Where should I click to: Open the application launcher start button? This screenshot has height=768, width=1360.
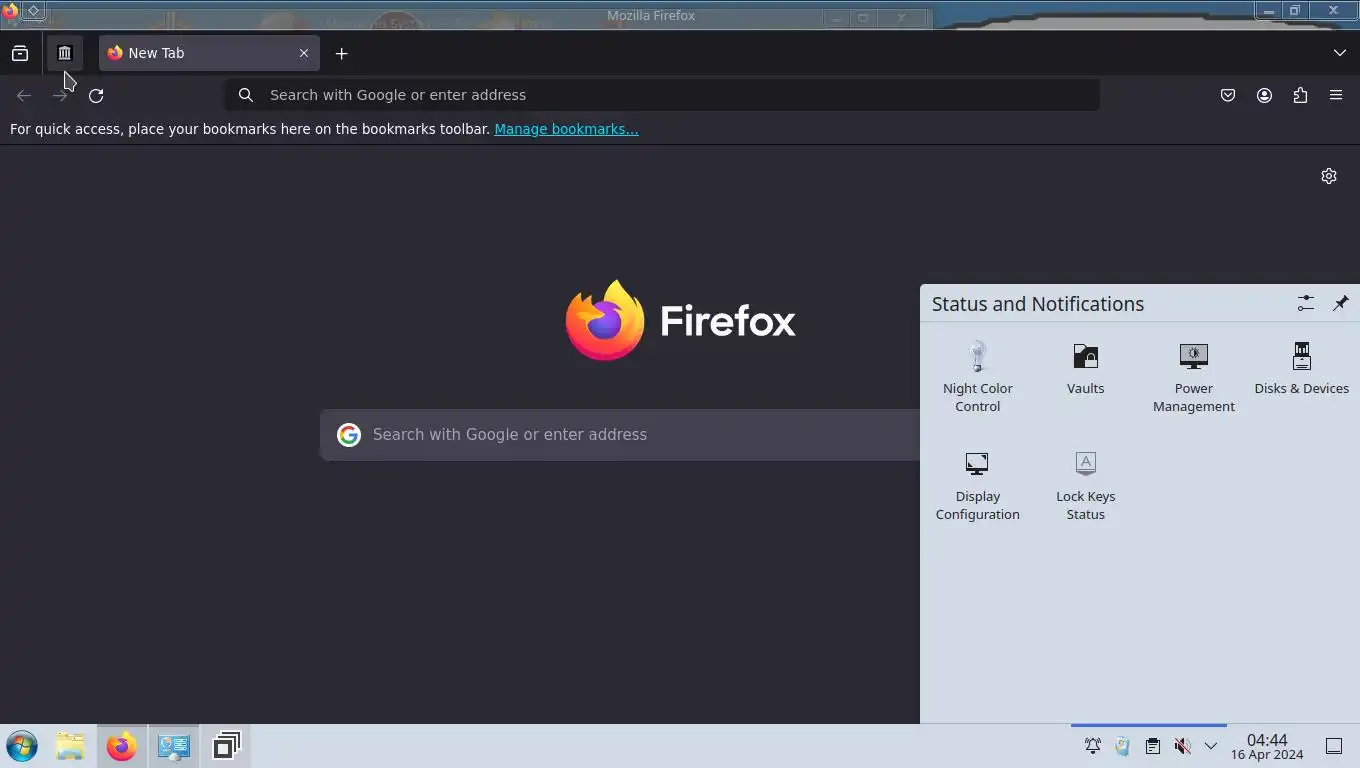pyautogui.click(x=22, y=746)
